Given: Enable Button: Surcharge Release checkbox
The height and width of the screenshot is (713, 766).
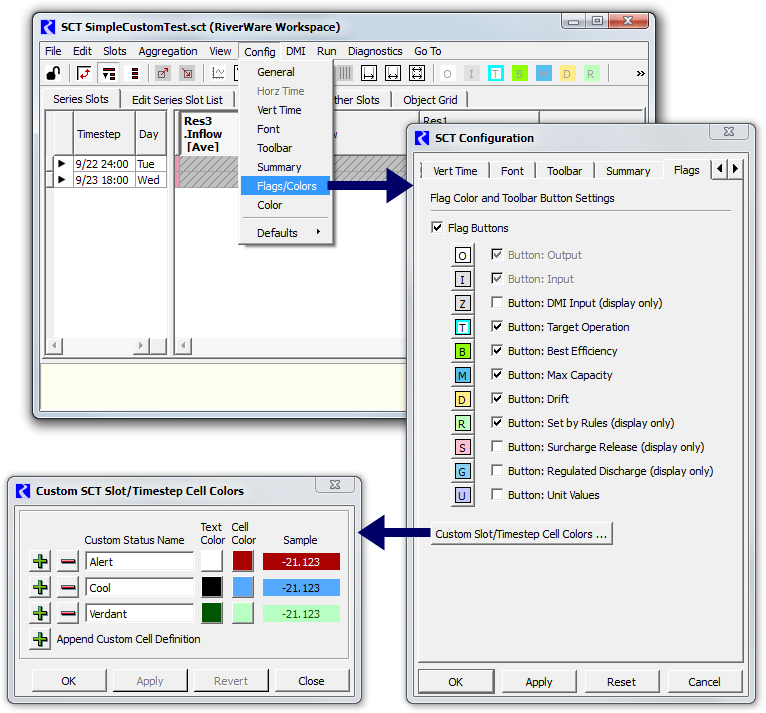Looking at the screenshot, I should [497, 446].
